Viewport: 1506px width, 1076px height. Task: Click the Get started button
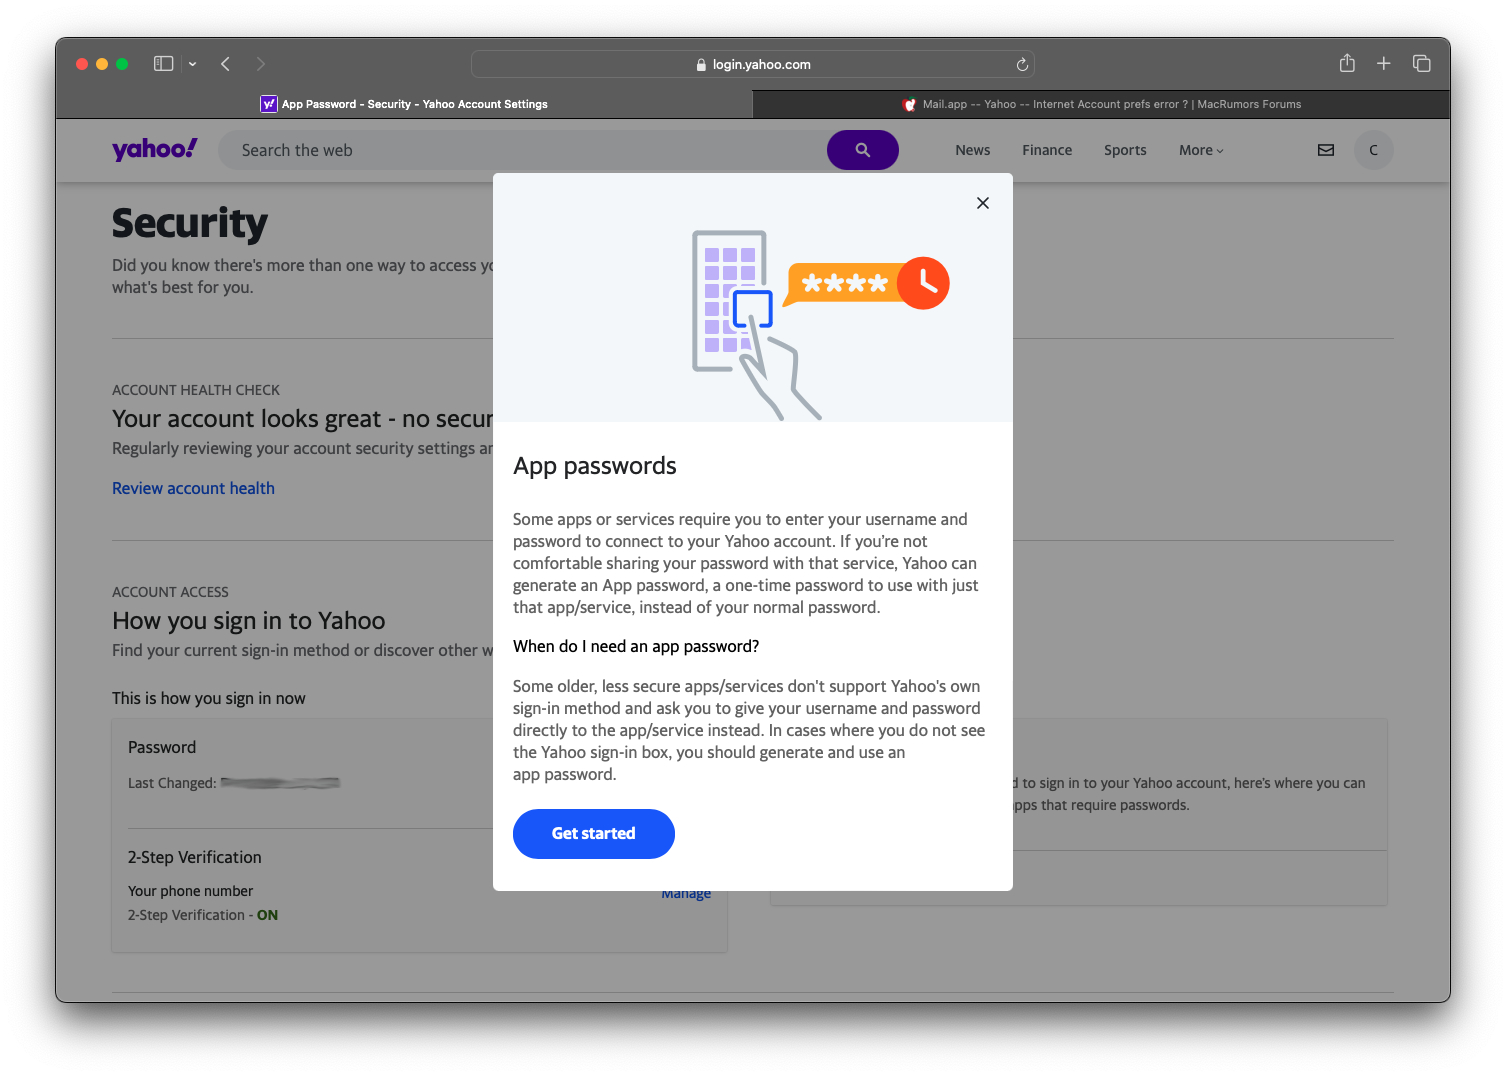(x=594, y=834)
